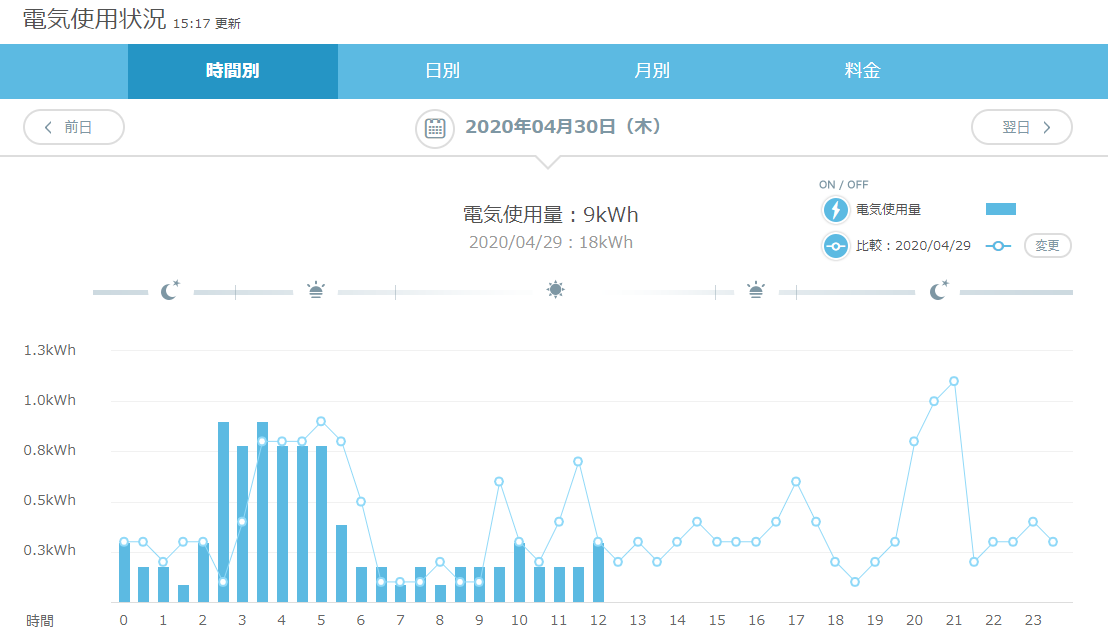
Task: Click the comparison peak point at hour 21
Action: point(954,381)
